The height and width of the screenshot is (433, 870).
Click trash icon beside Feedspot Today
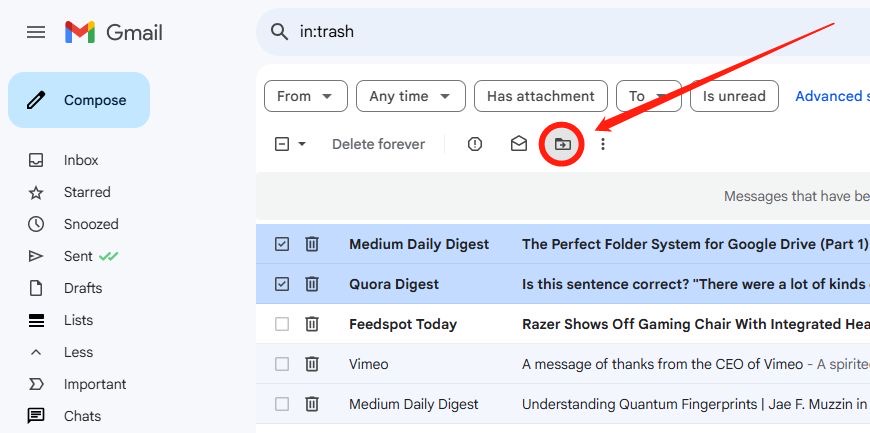pos(312,324)
